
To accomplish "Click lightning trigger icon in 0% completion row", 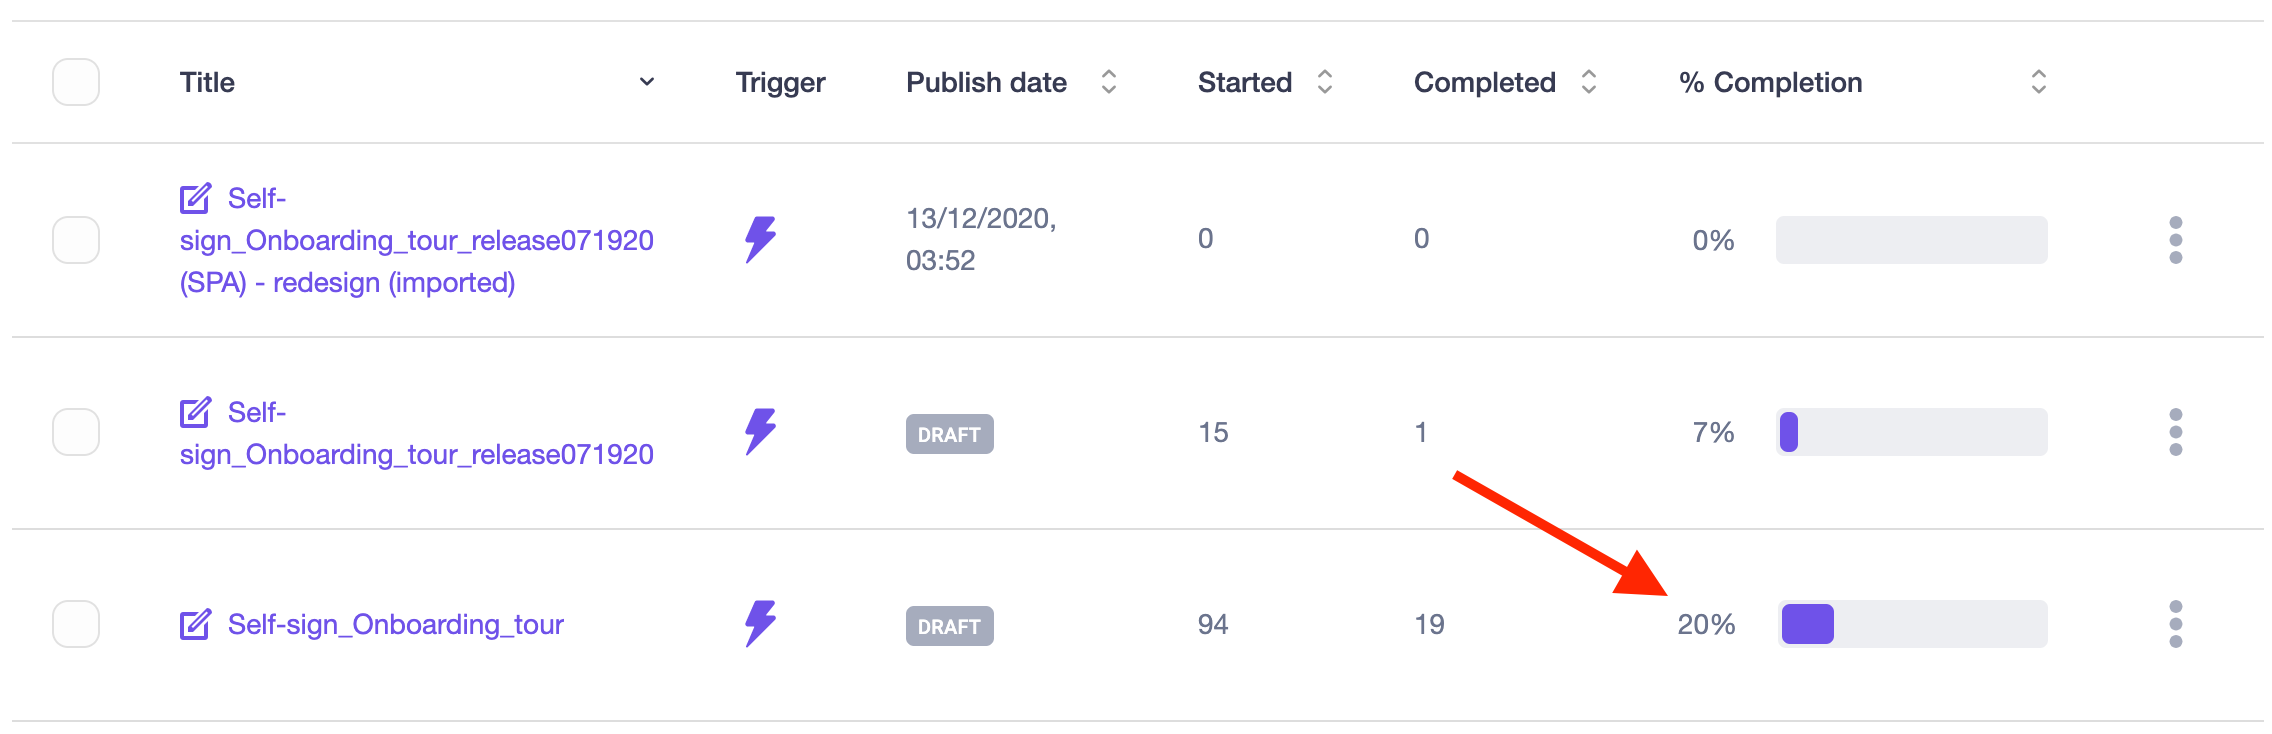I will (x=760, y=240).
